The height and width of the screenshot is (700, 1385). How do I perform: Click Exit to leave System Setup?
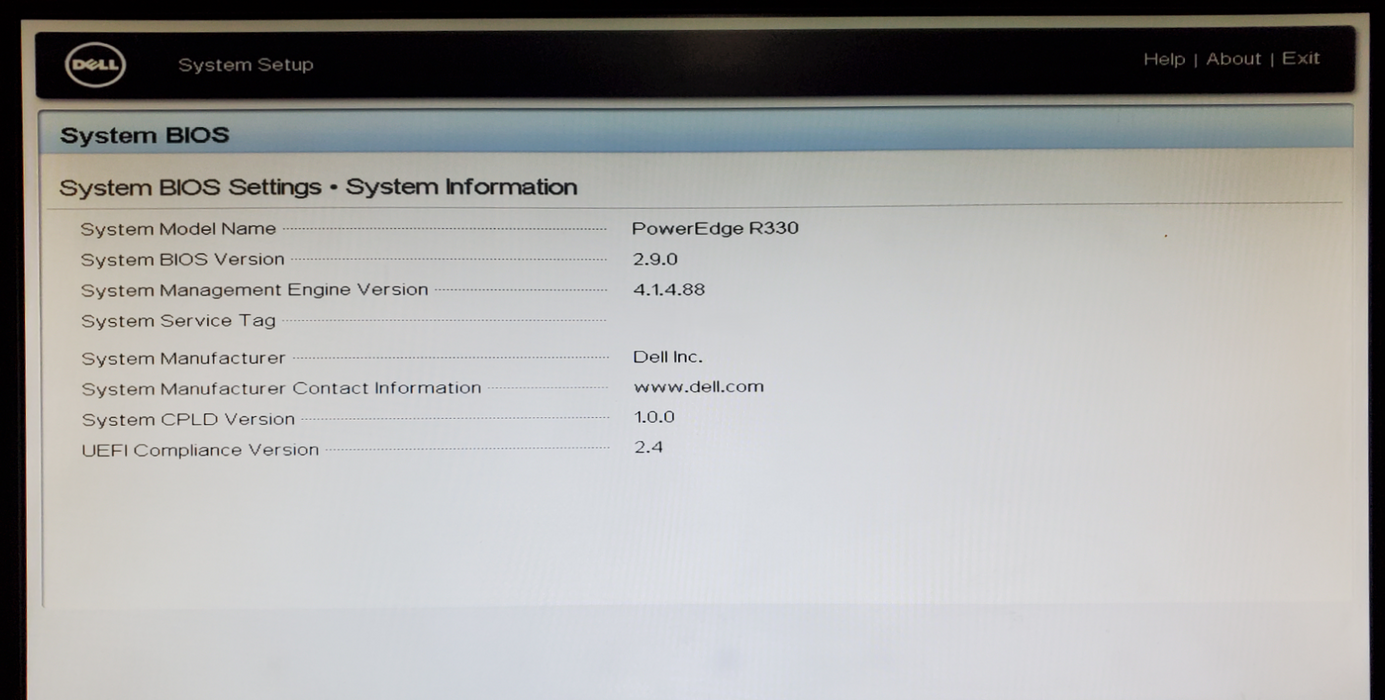click(1300, 58)
